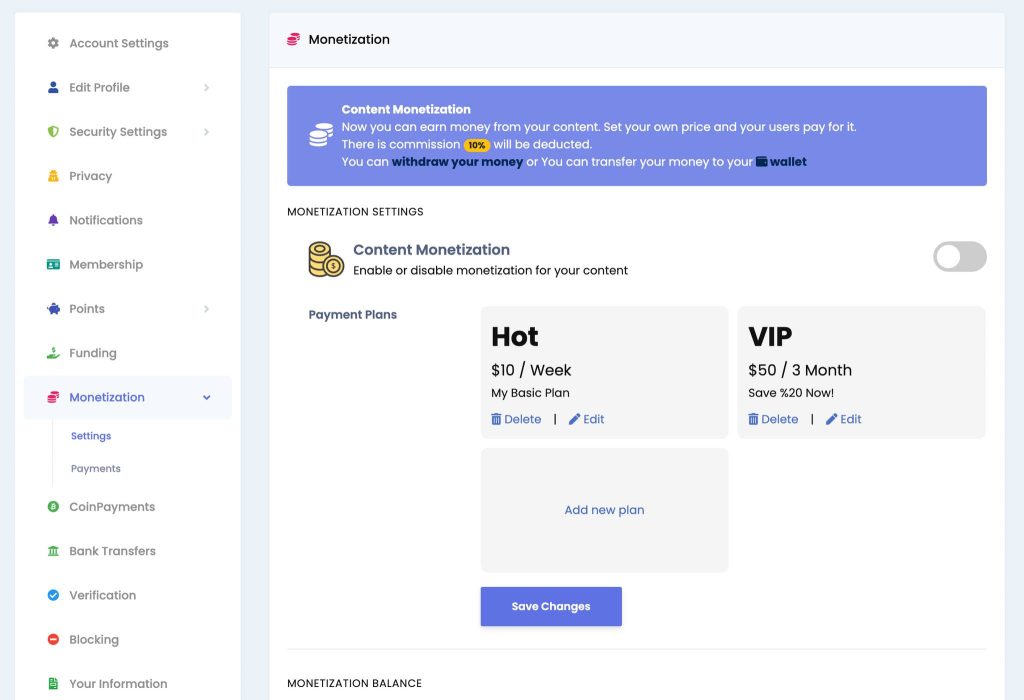Click the Account Settings gear icon
The width and height of the screenshot is (1024, 700).
pyautogui.click(x=53, y=43)
